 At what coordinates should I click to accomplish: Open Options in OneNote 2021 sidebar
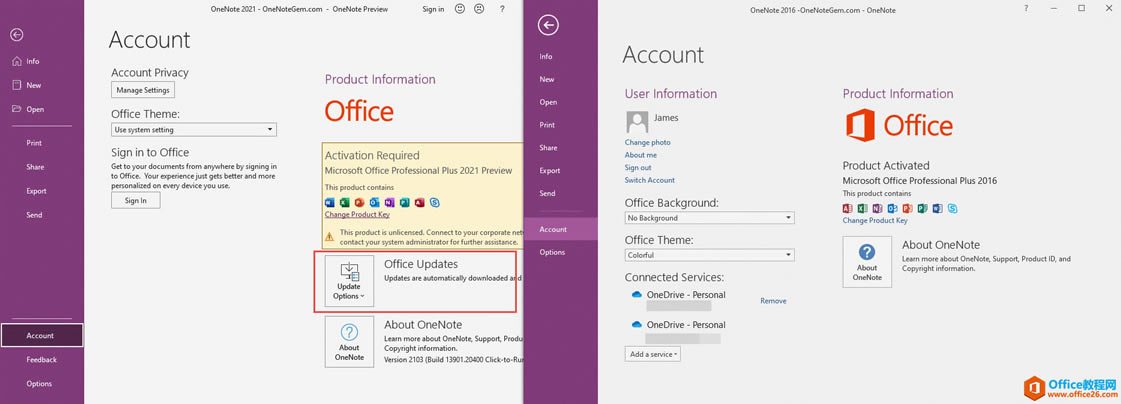(39, 383)
